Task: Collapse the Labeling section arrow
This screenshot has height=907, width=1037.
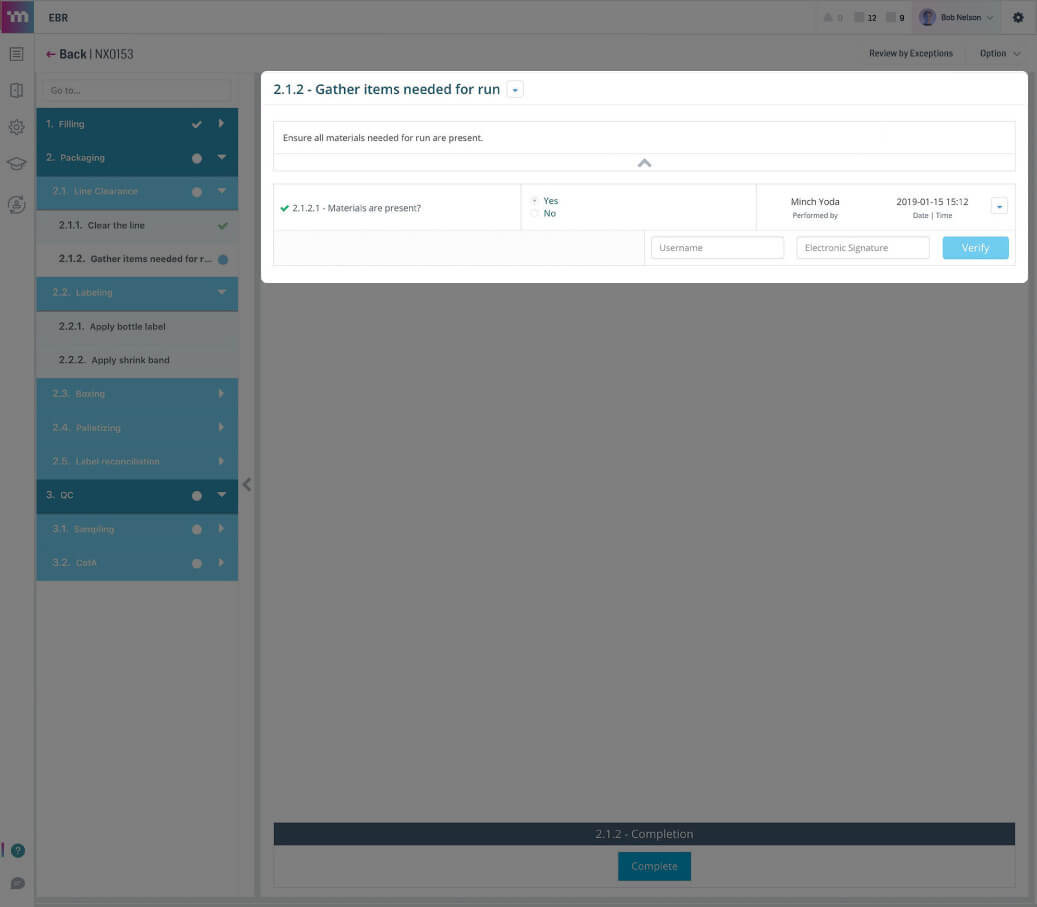Action: coord(222,292)
